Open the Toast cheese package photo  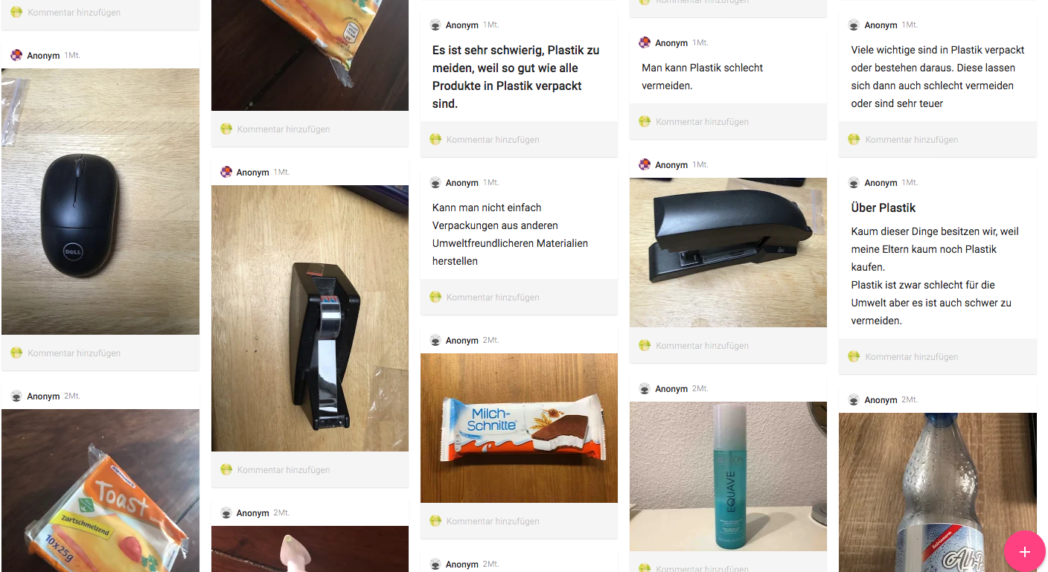tap(100, 490)
